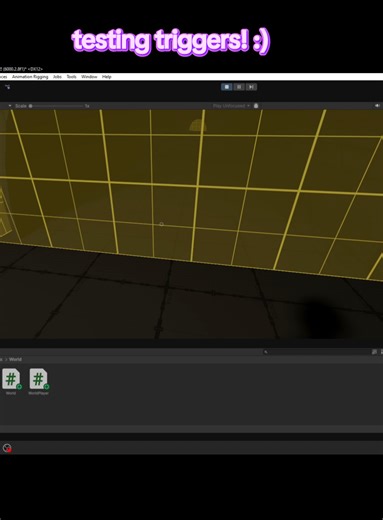Click the small cursor icon in top-left toolbar
The height and width of the screenshot is (520, 383).
coord(7,87)
